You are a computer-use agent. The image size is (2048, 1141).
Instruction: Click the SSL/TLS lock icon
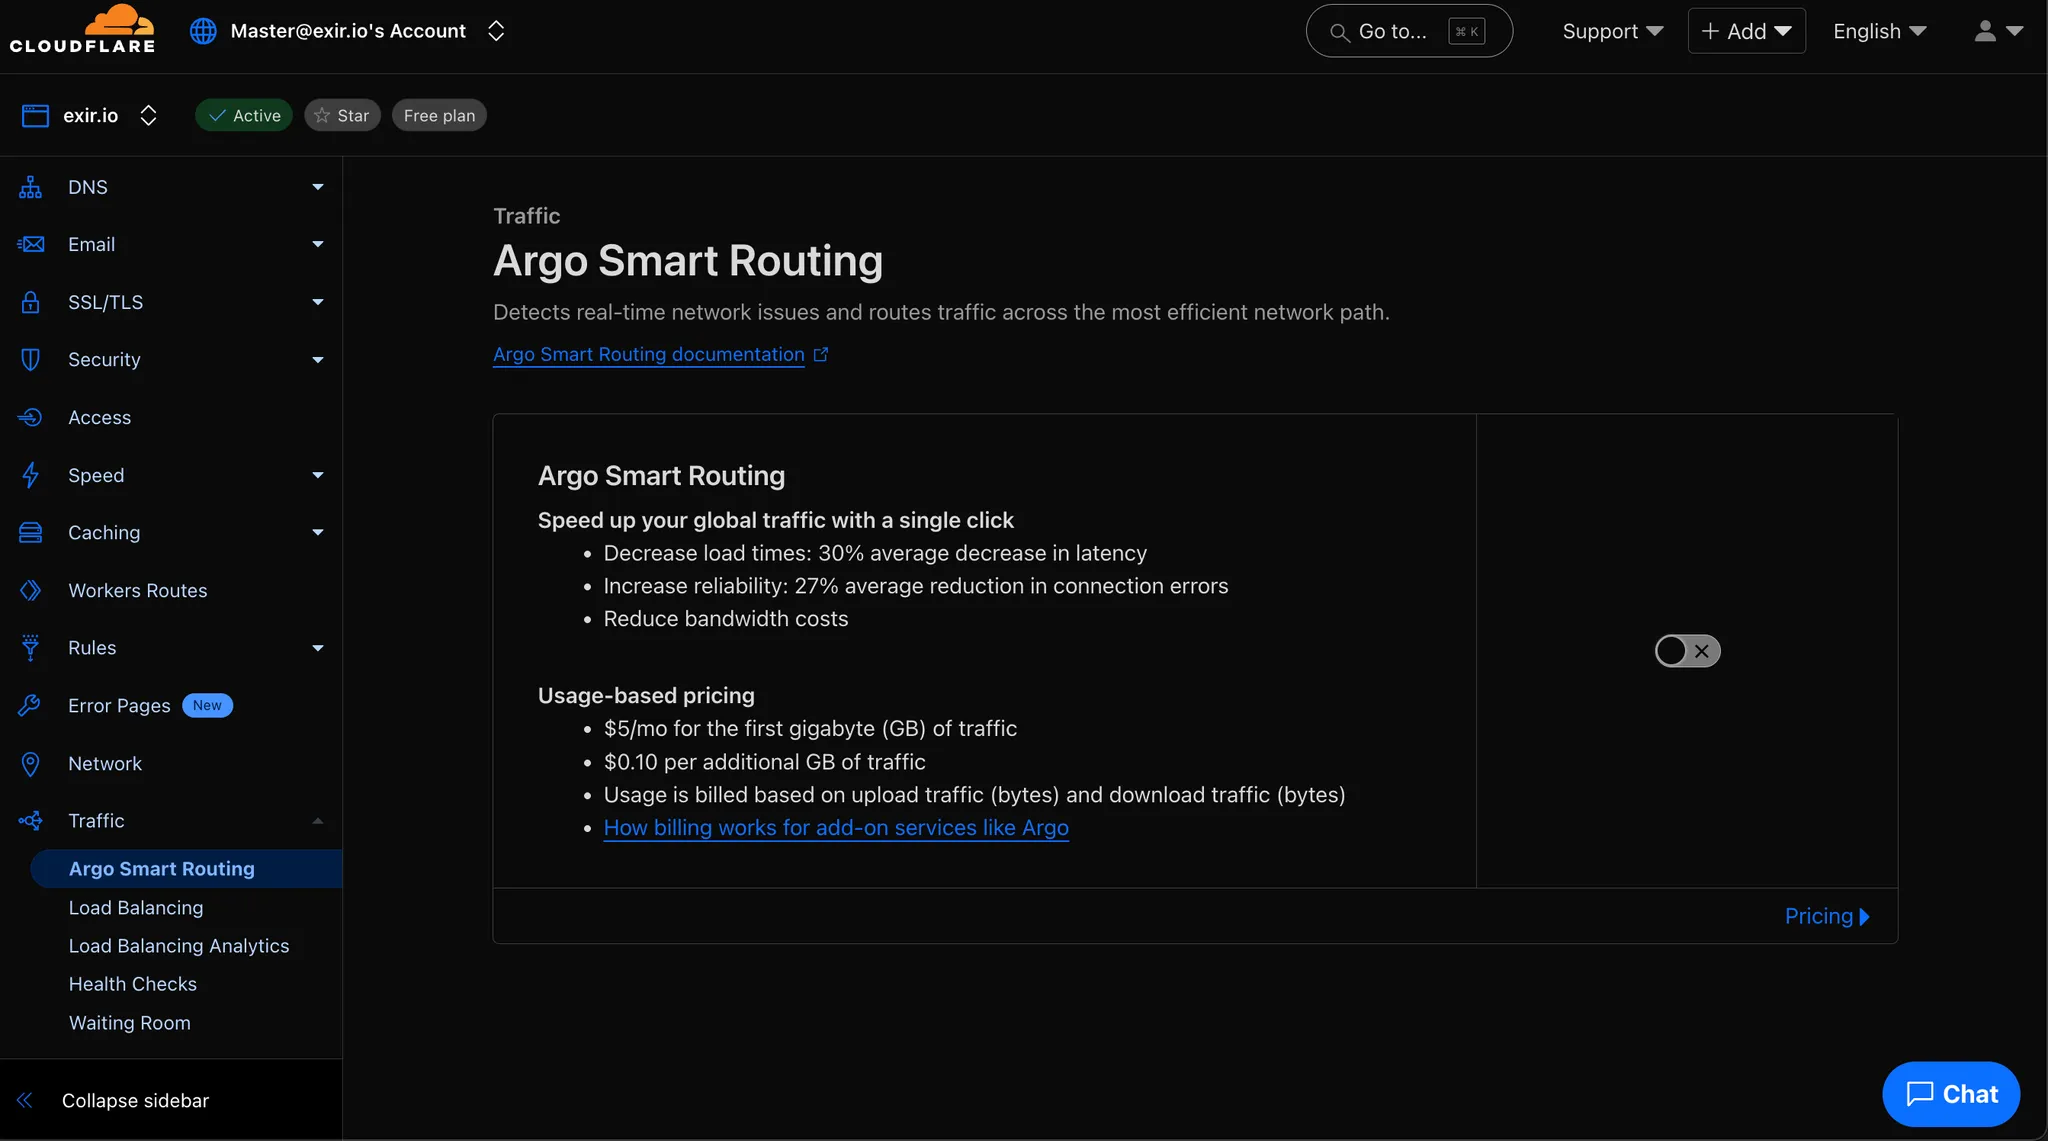coord(31,302)
